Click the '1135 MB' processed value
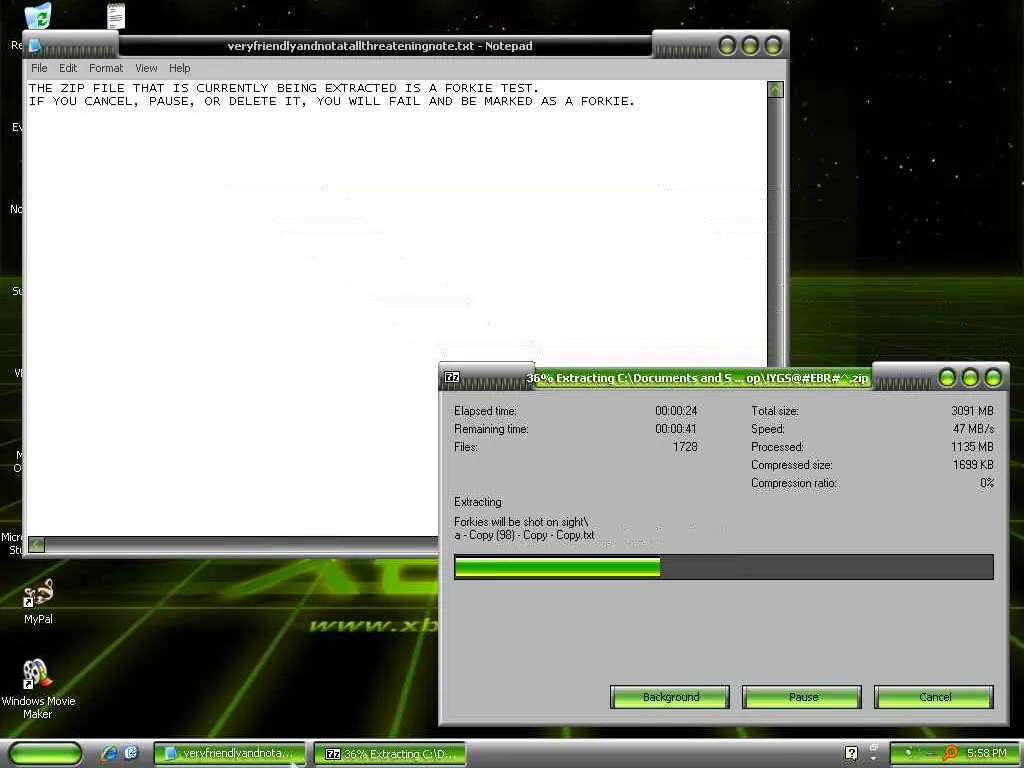Screen dimensions: 1024x768 coord(972,447)
